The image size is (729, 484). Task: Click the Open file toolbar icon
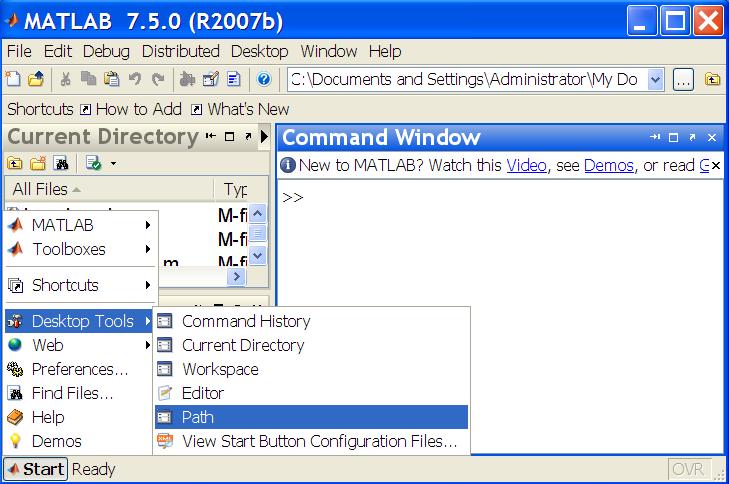[35, 80]
